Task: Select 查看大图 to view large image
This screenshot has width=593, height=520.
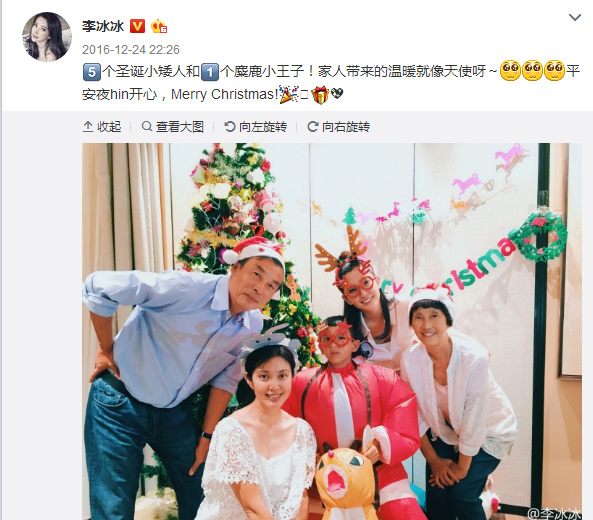Action: 172,127
